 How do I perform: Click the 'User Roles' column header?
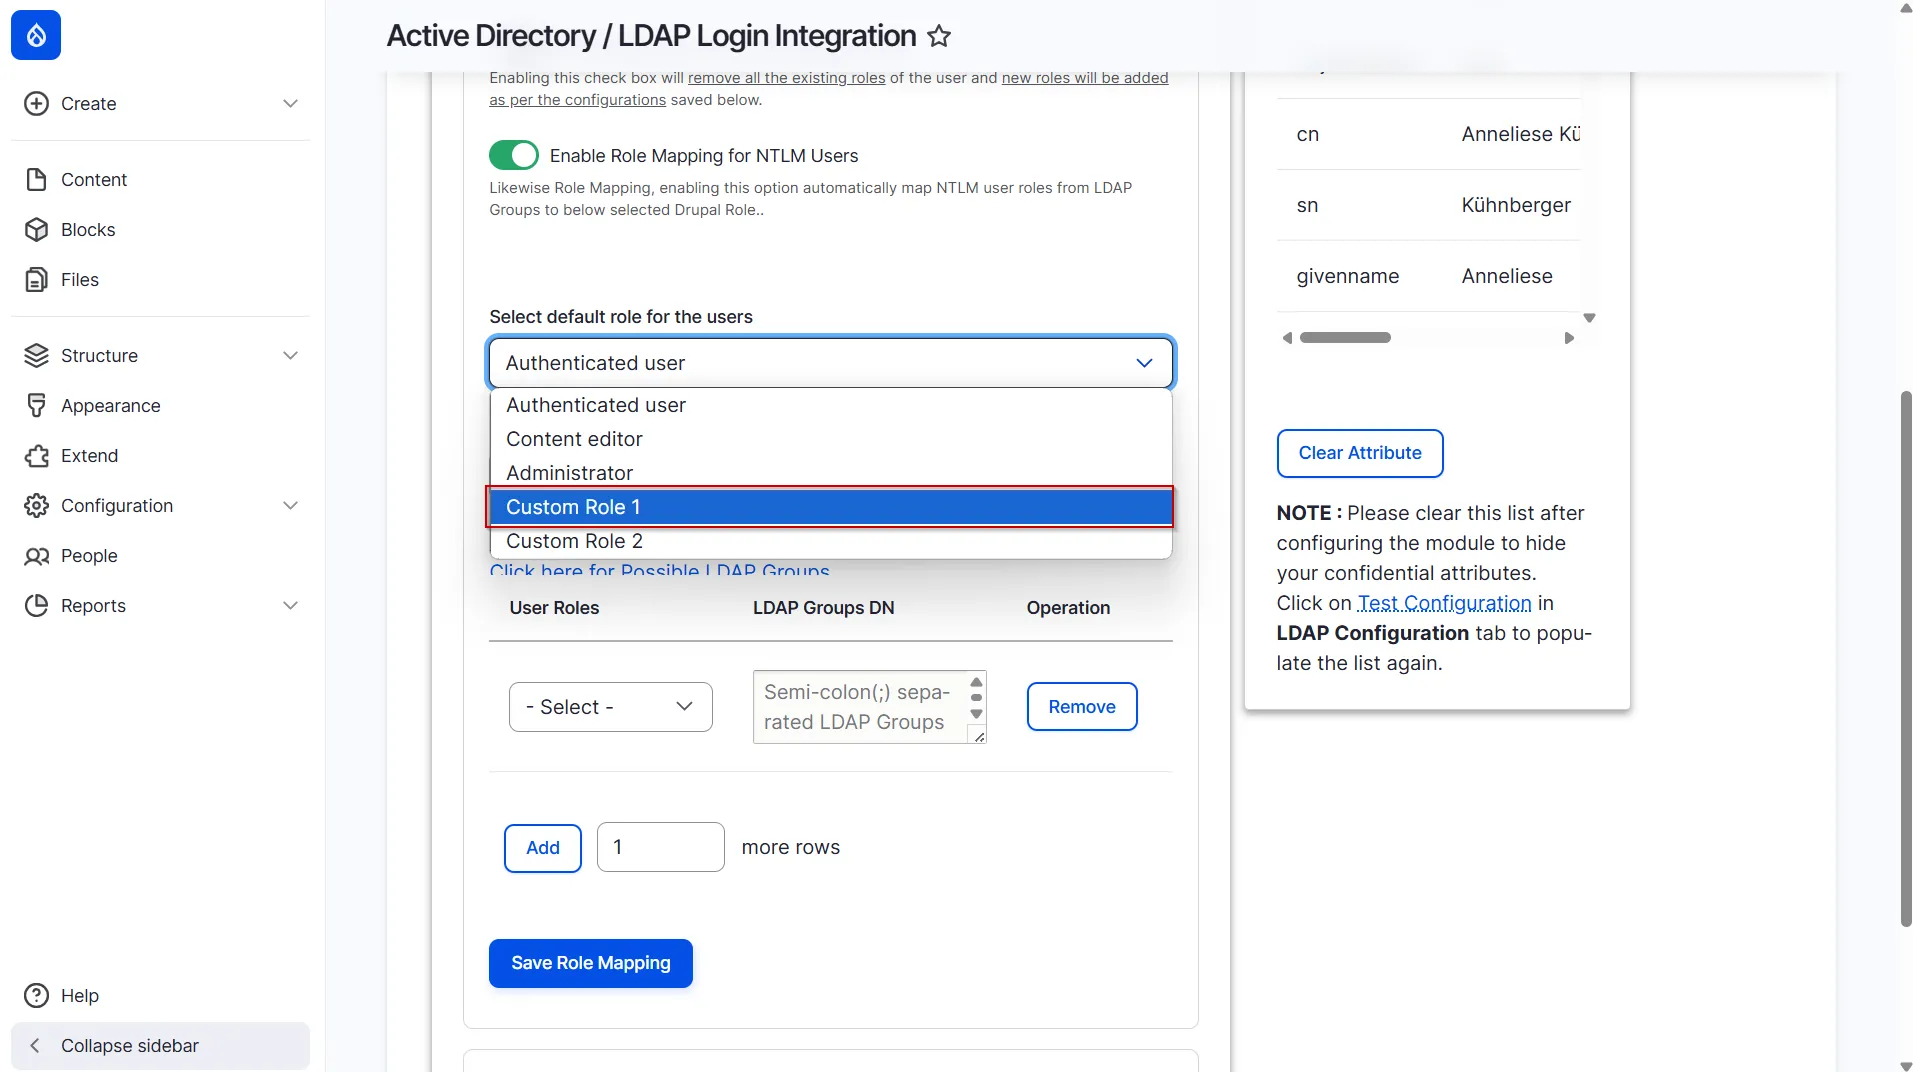[554, 608]
